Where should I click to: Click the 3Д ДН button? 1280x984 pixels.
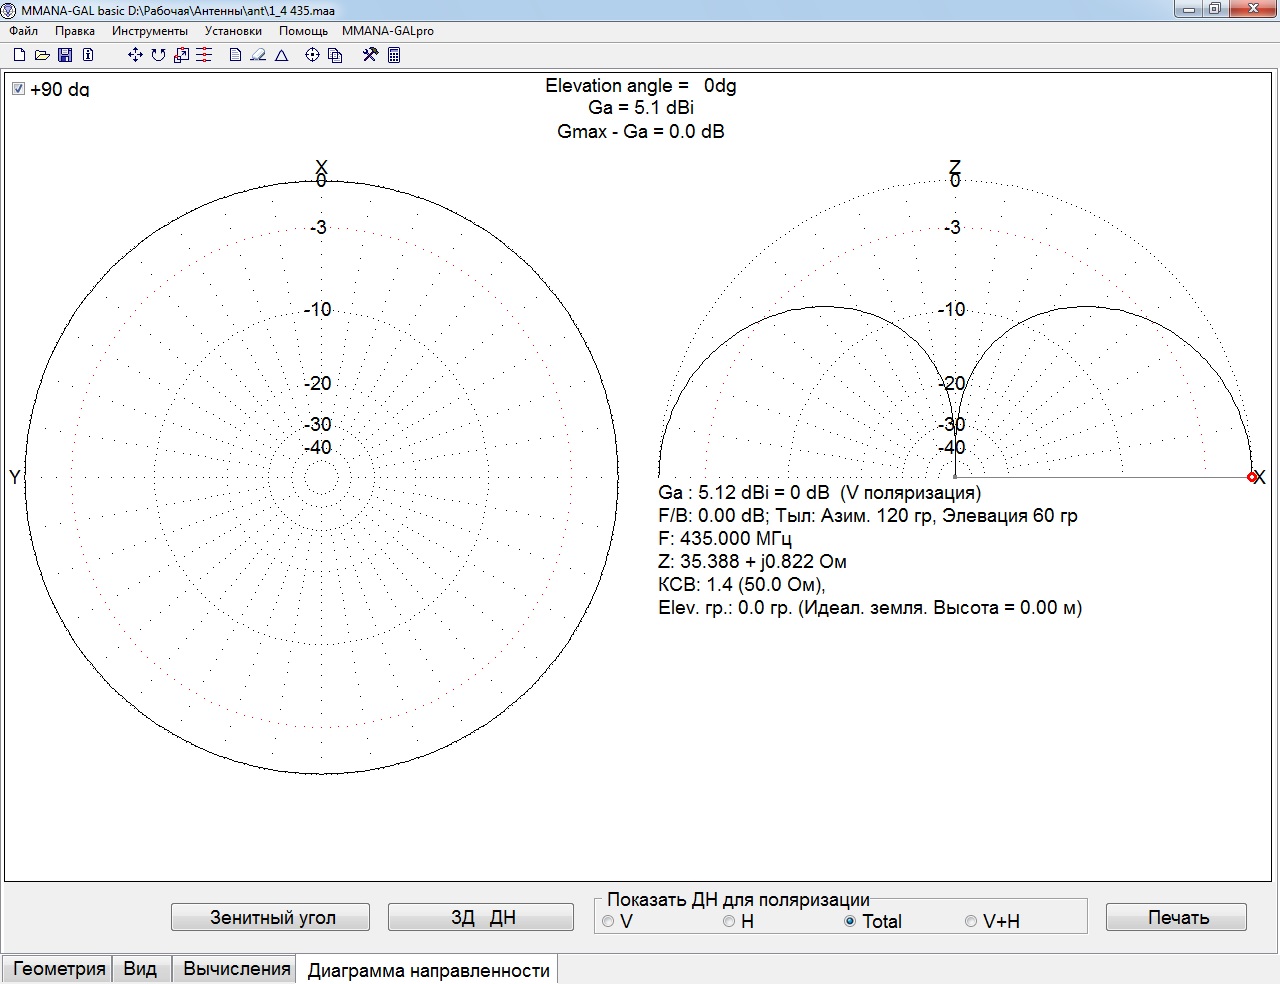pos(481,917)
